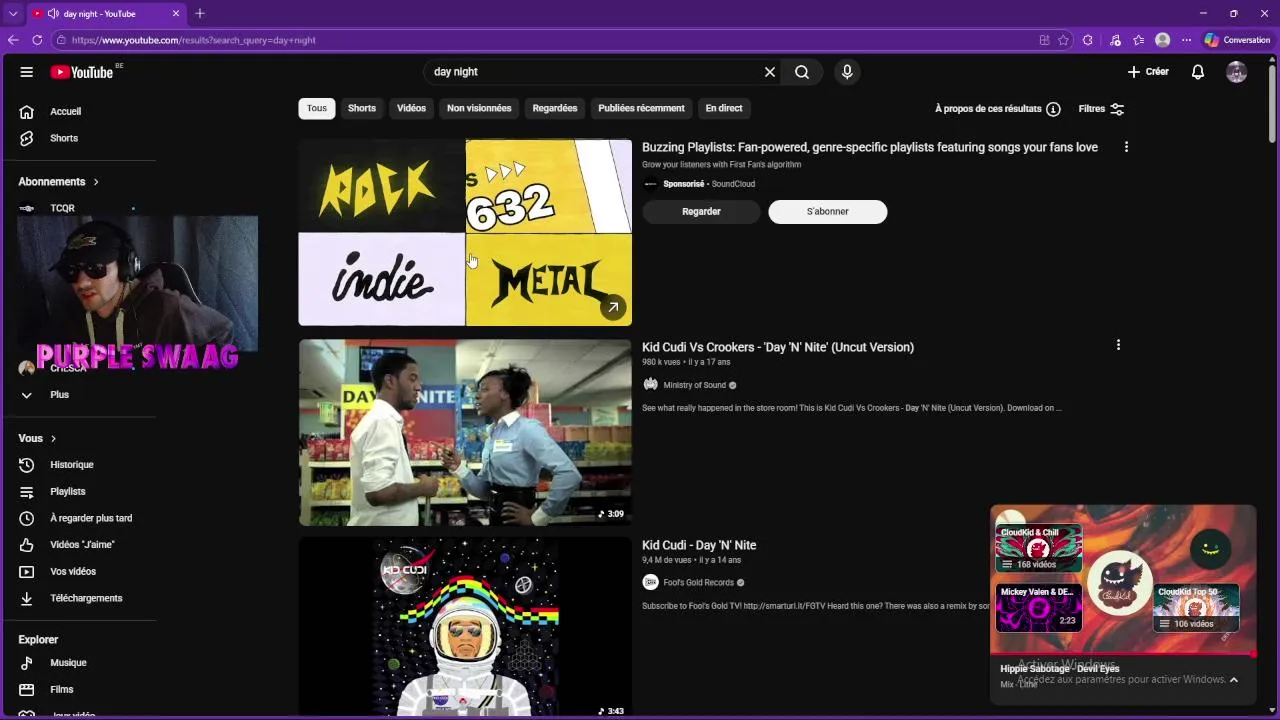This screenshot has width=1280, height=720.
Task: Expand the Vous section
Action: 38,438
